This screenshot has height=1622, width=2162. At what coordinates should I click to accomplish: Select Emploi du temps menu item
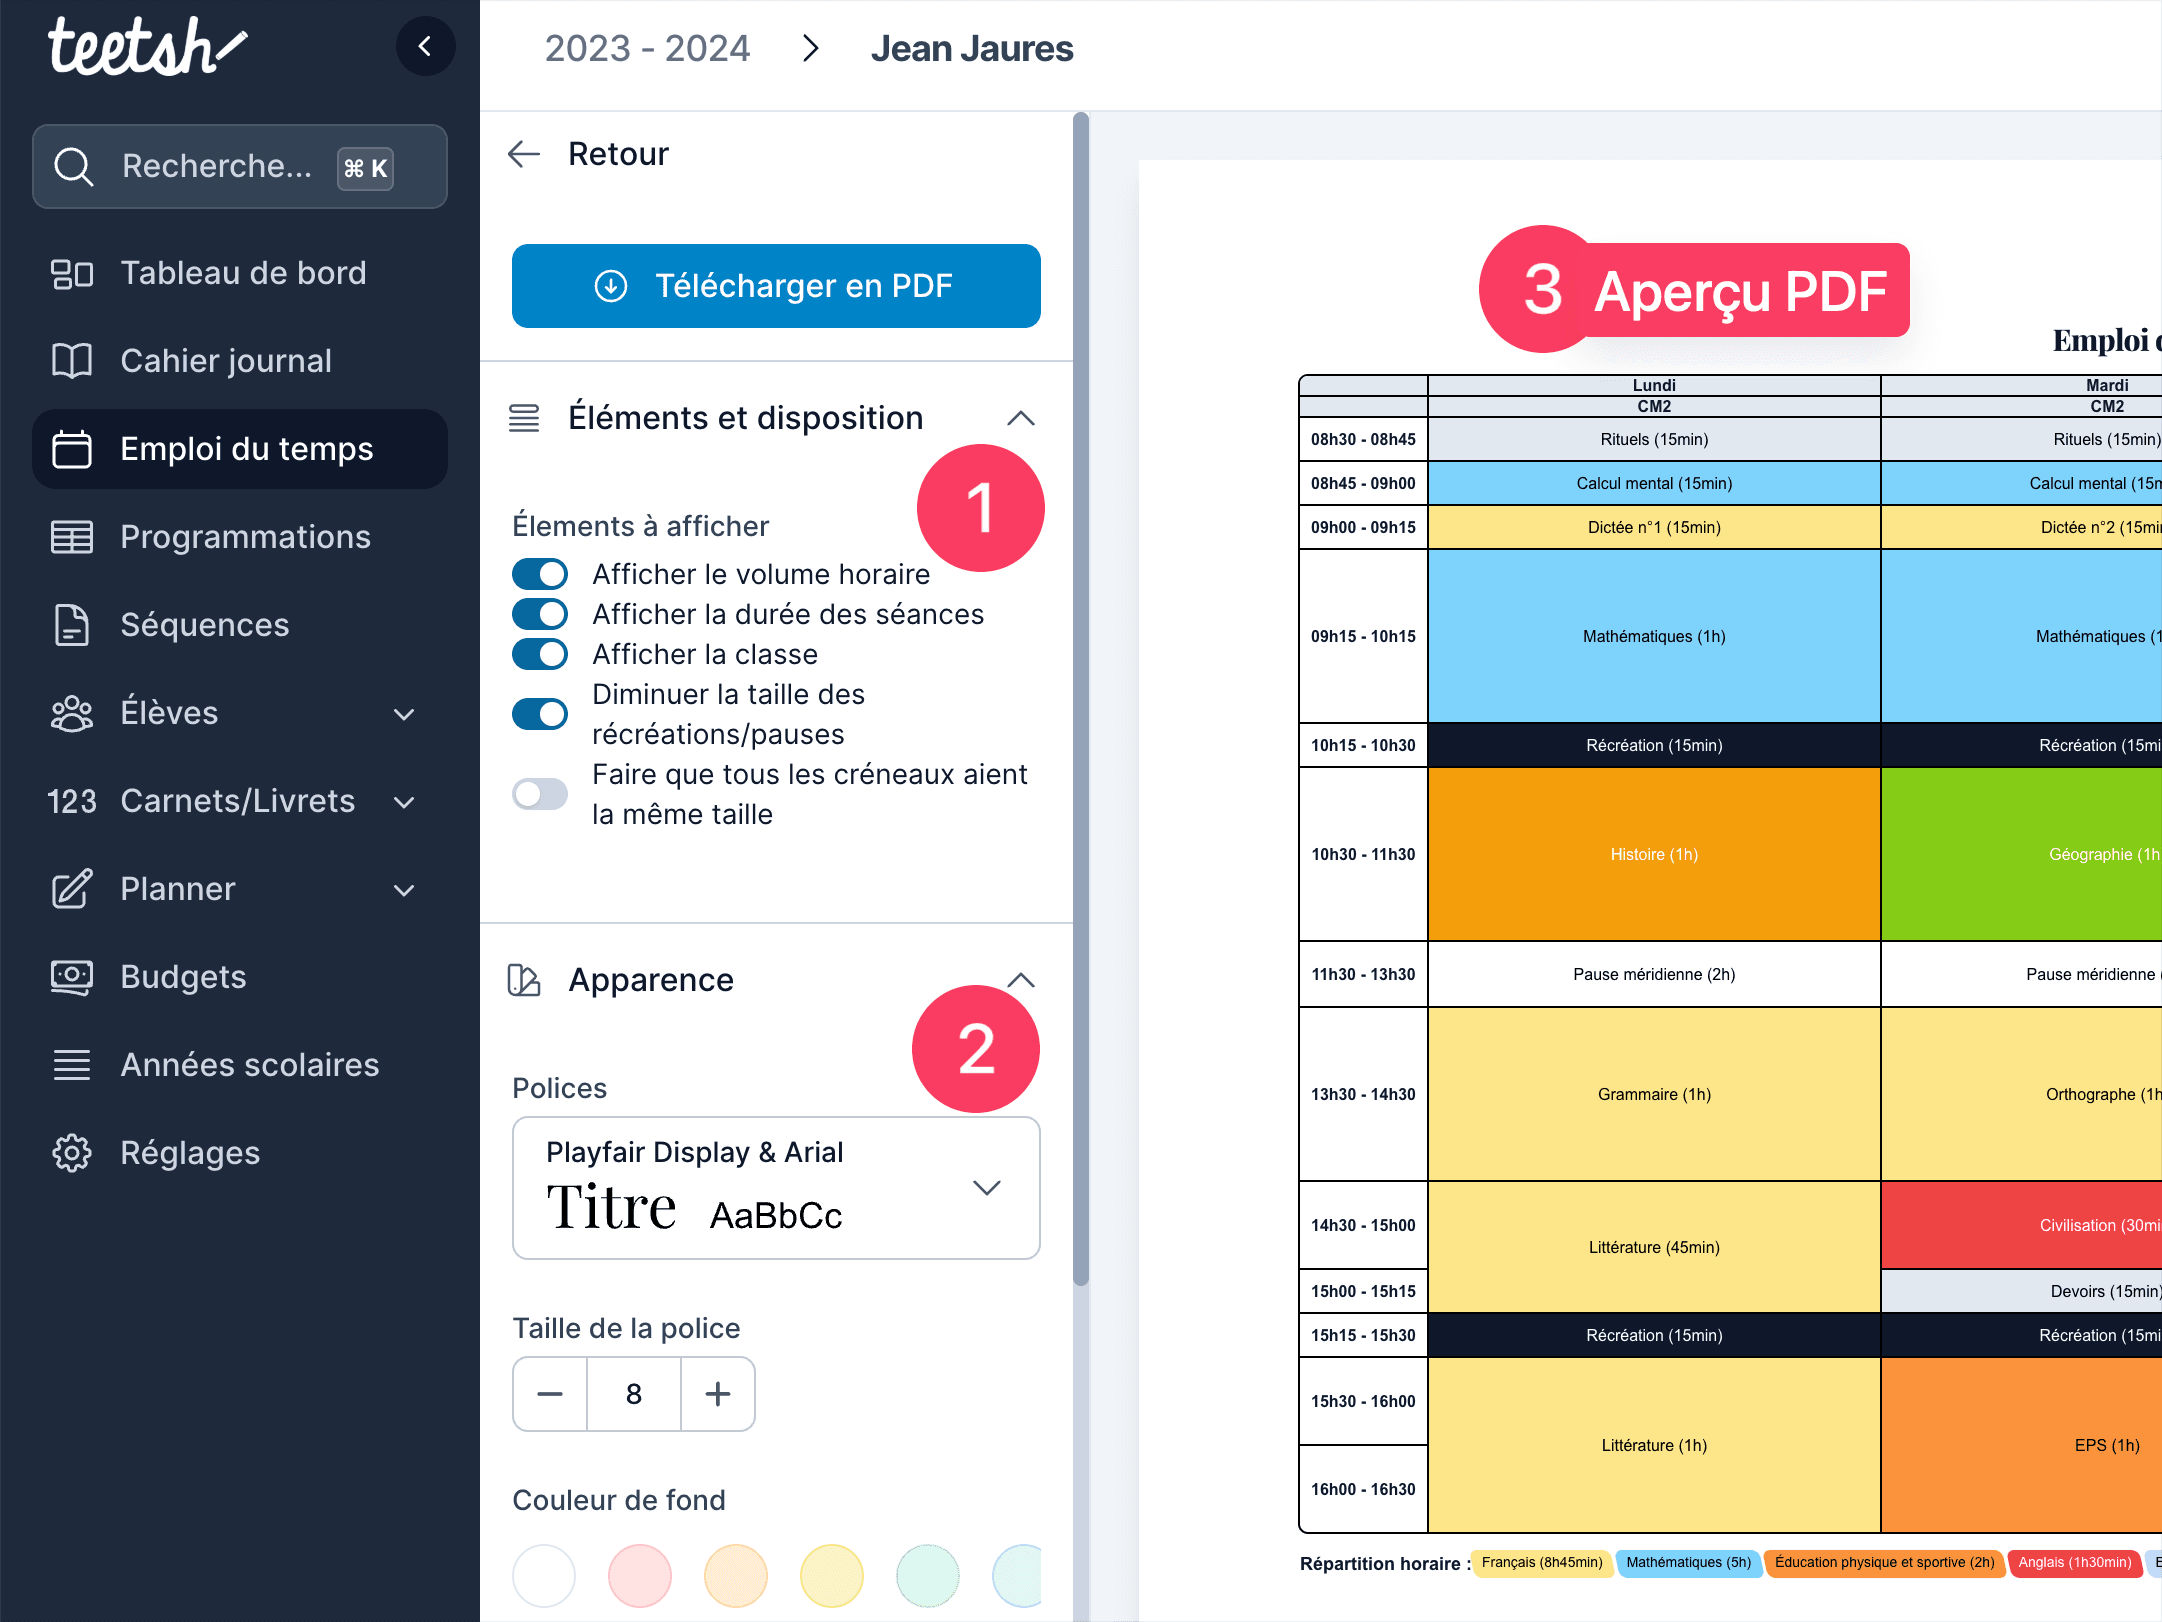240,449
